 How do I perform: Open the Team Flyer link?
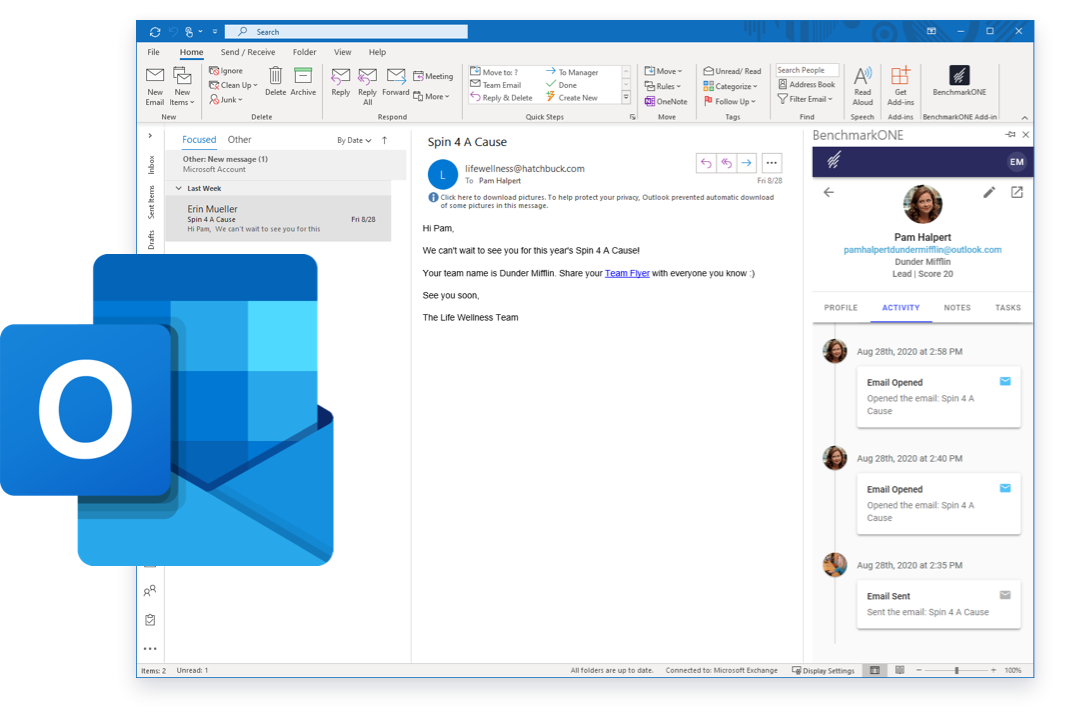click(x=627, y=273)
